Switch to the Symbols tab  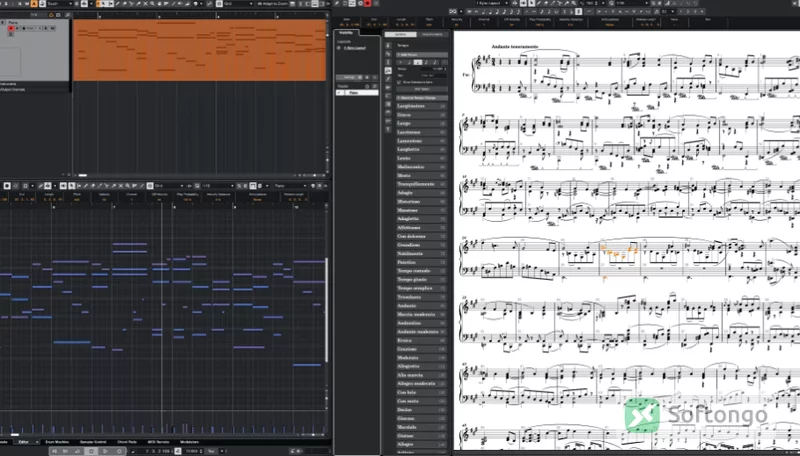pos(400,34)
